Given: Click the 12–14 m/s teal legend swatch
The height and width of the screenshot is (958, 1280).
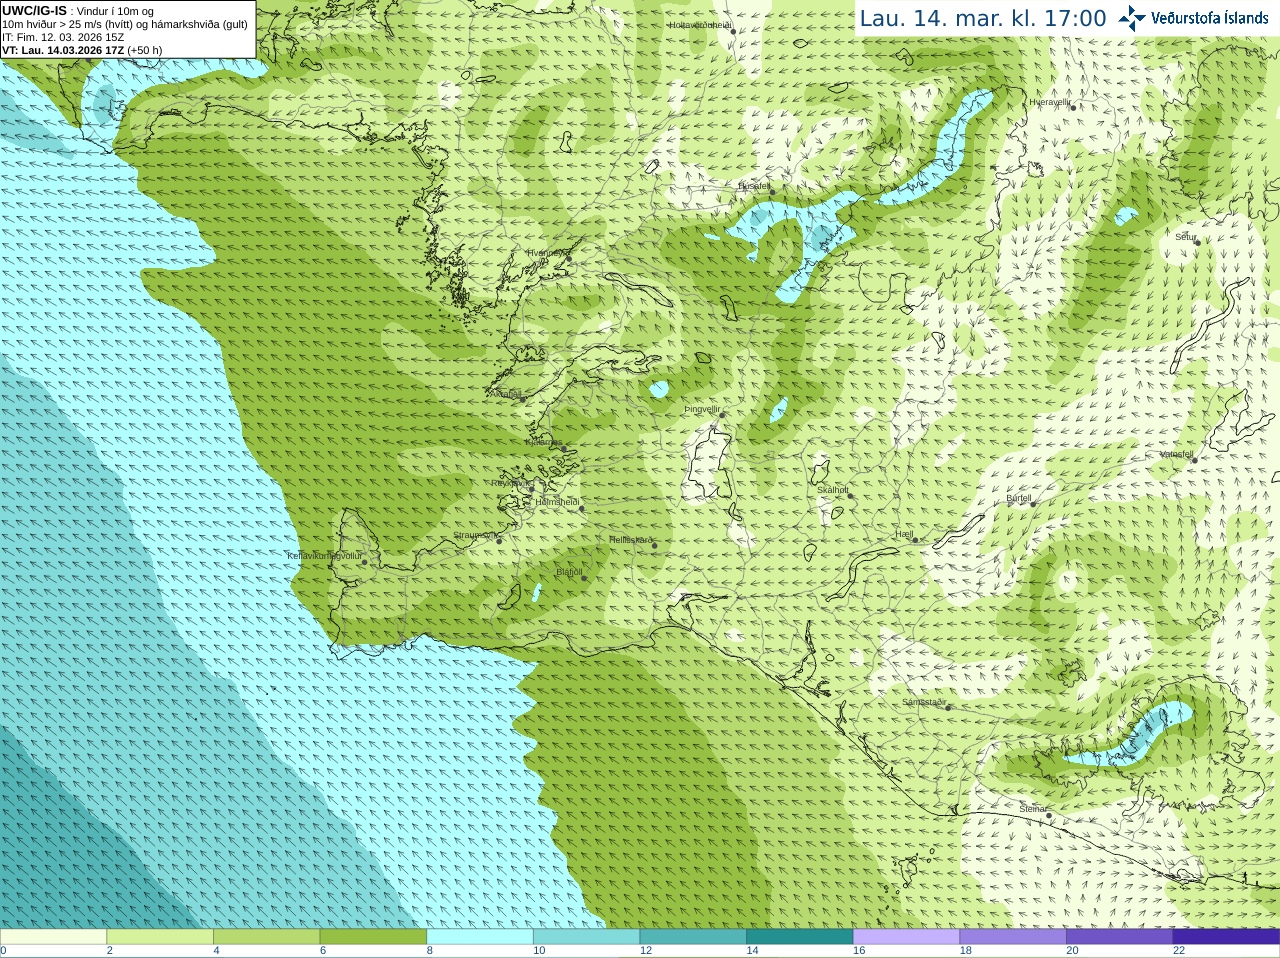Looking at the screenshot, I should pos(693,937).
